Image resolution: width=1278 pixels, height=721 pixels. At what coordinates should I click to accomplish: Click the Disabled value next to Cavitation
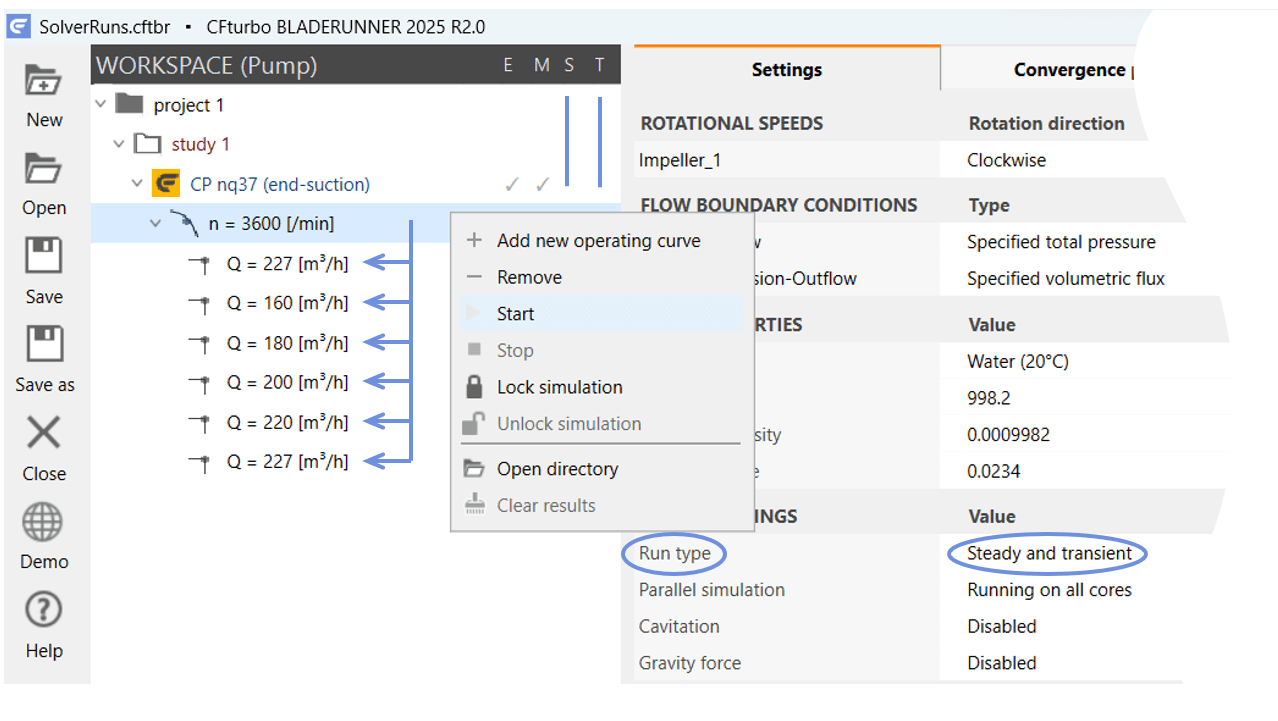[x=1002, y=627]
